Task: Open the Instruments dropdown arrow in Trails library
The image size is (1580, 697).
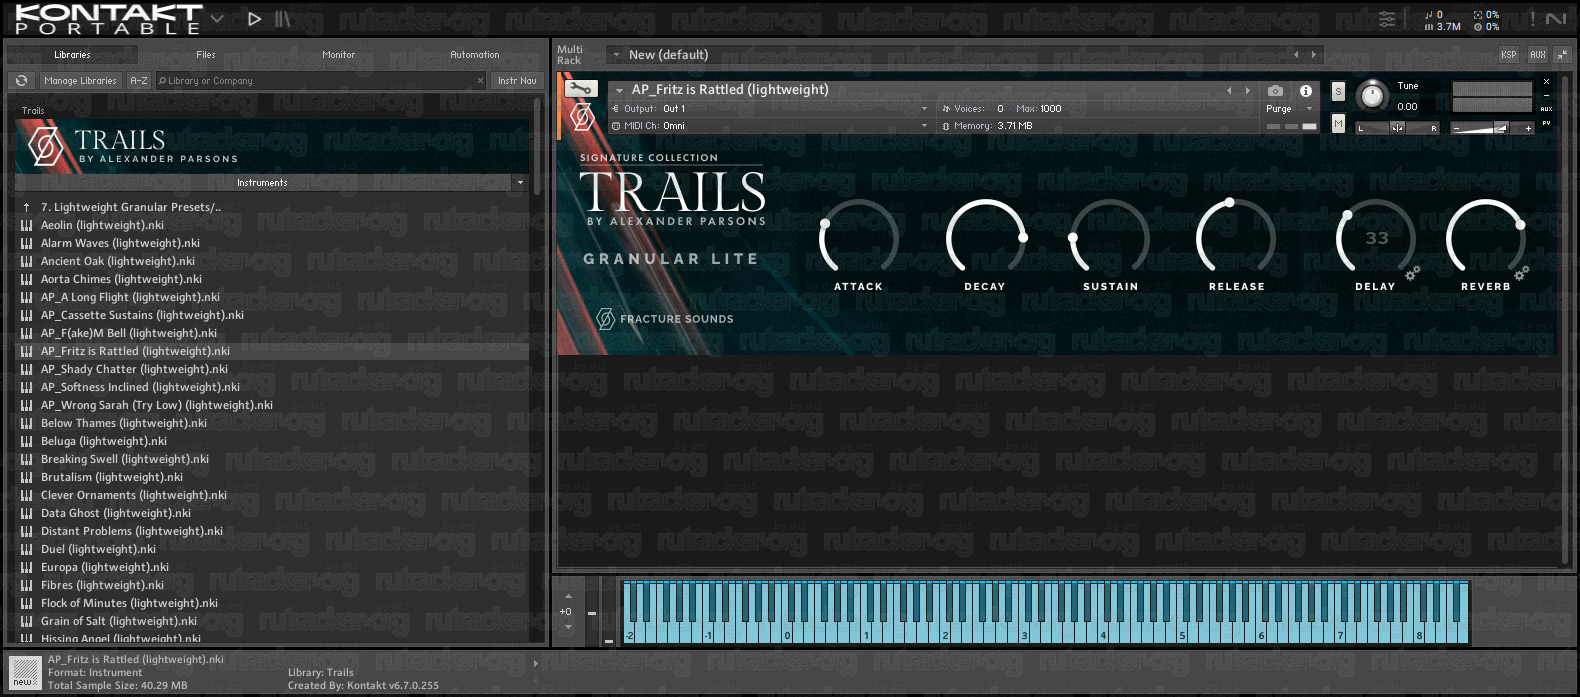Action: click(520, 183)
